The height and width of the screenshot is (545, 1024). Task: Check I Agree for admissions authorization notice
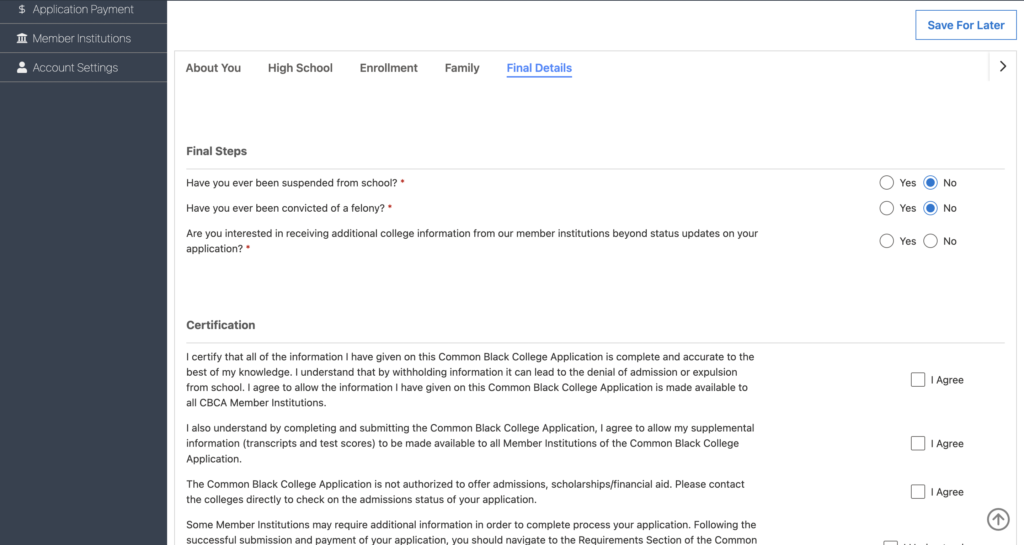pyautogui.click(x=918, y=491)
